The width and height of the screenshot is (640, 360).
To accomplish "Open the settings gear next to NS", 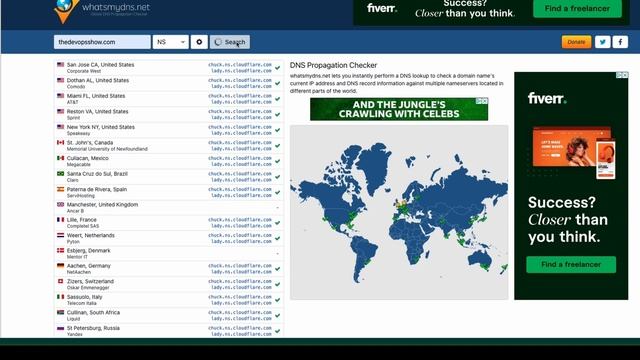I will (199, 42).
